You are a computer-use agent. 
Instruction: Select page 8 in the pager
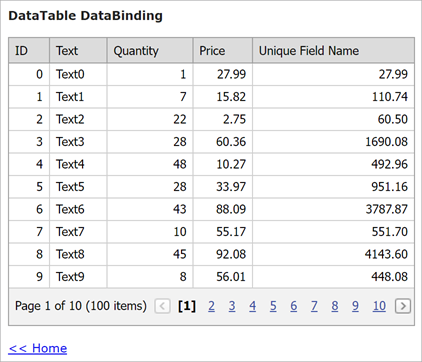pyautogui.click(x=335, y=306)
